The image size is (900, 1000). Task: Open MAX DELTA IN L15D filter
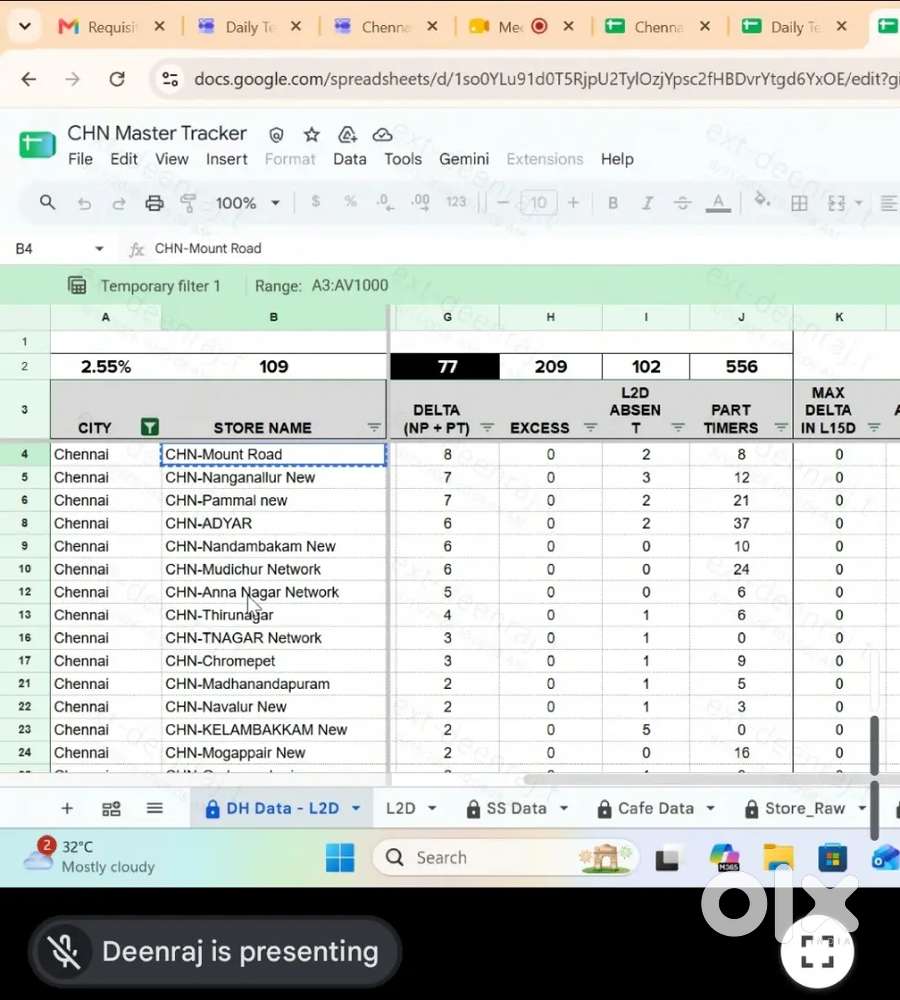pyautogui.click(x=874, y=427)
